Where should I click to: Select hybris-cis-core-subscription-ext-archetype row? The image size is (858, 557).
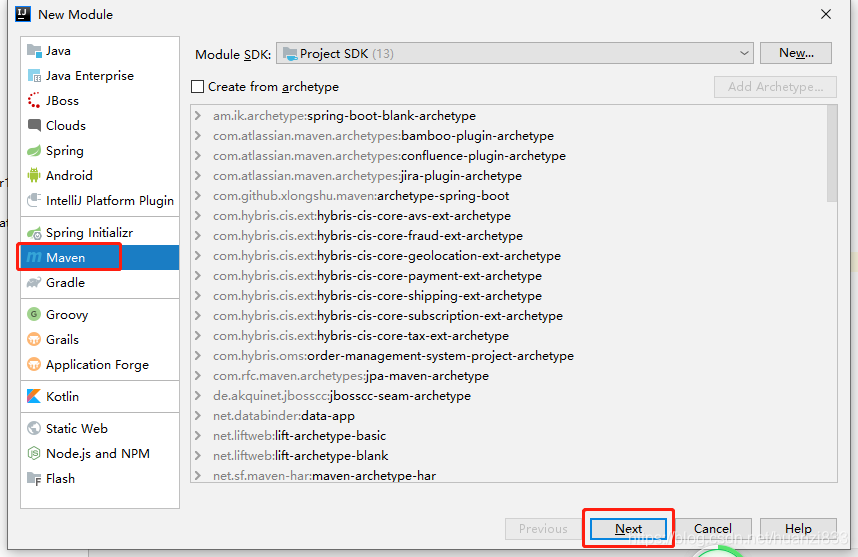(x=509, y=316)
